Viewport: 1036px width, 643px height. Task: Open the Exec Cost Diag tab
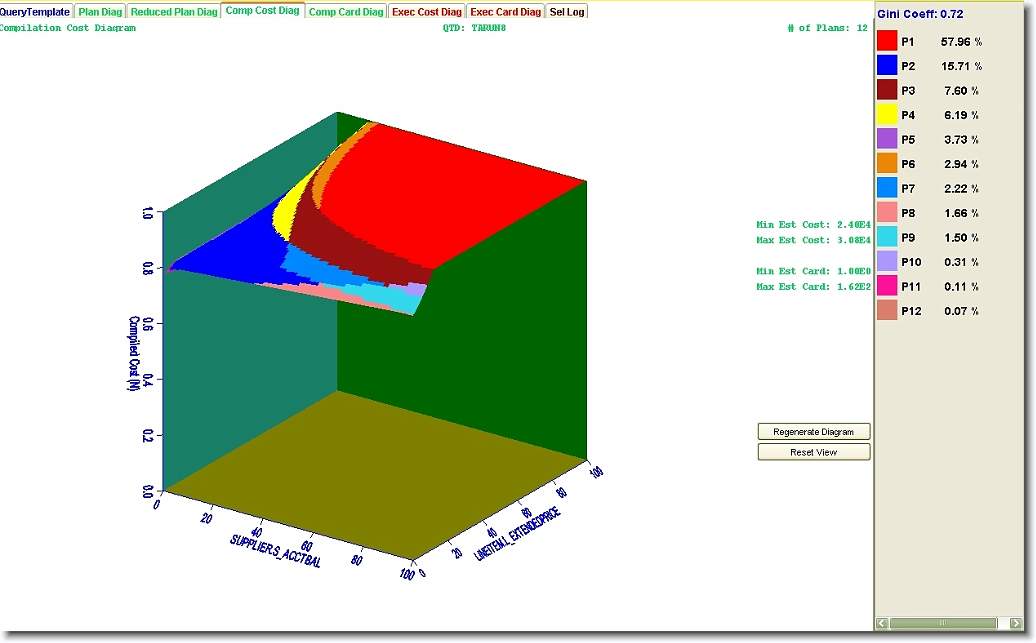pyautogui.click(x=427, y=12)
